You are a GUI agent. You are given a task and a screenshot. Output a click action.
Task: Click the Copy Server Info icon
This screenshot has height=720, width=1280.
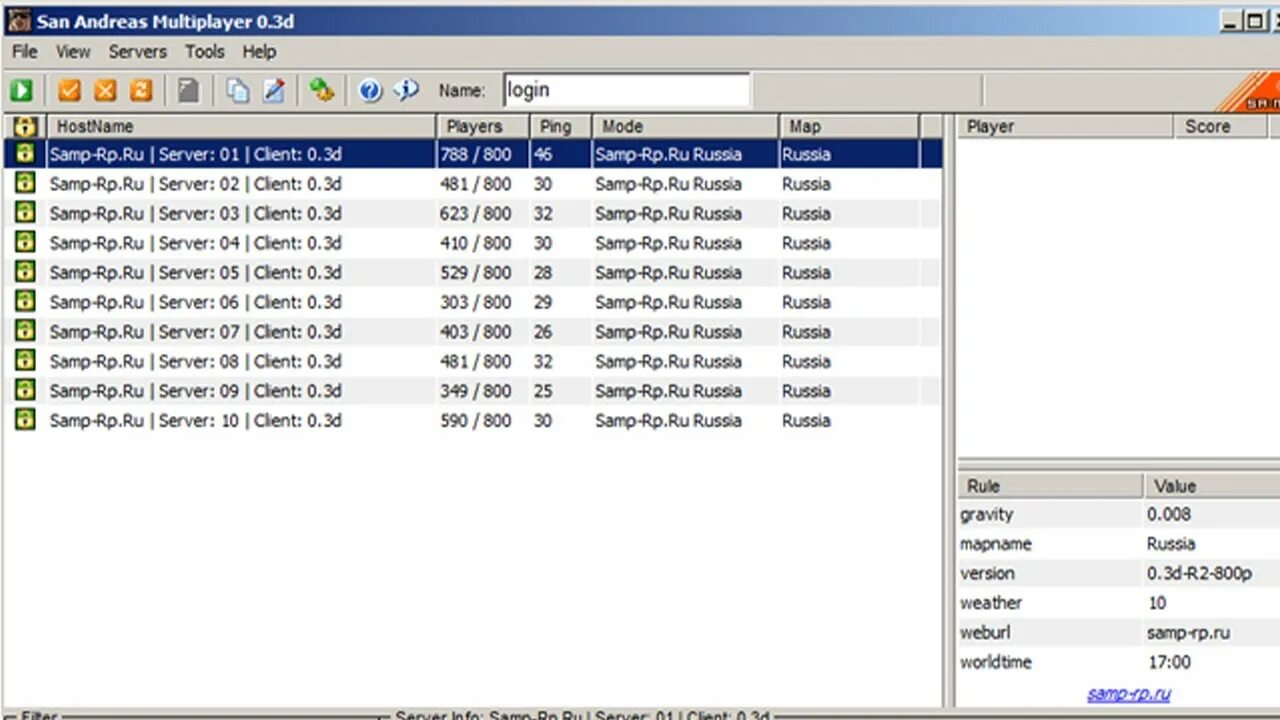tap(238, 91)
